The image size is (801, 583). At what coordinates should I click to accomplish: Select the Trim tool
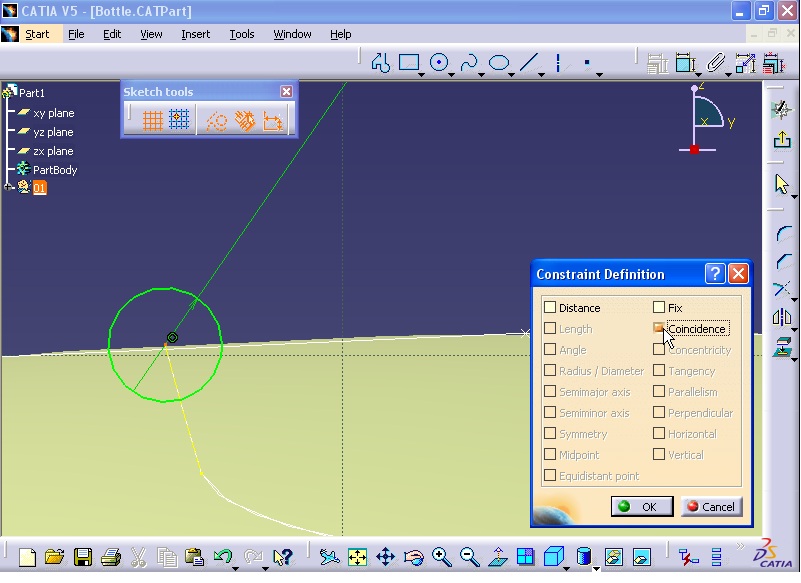pyautogui.click(x=781, y=289)
